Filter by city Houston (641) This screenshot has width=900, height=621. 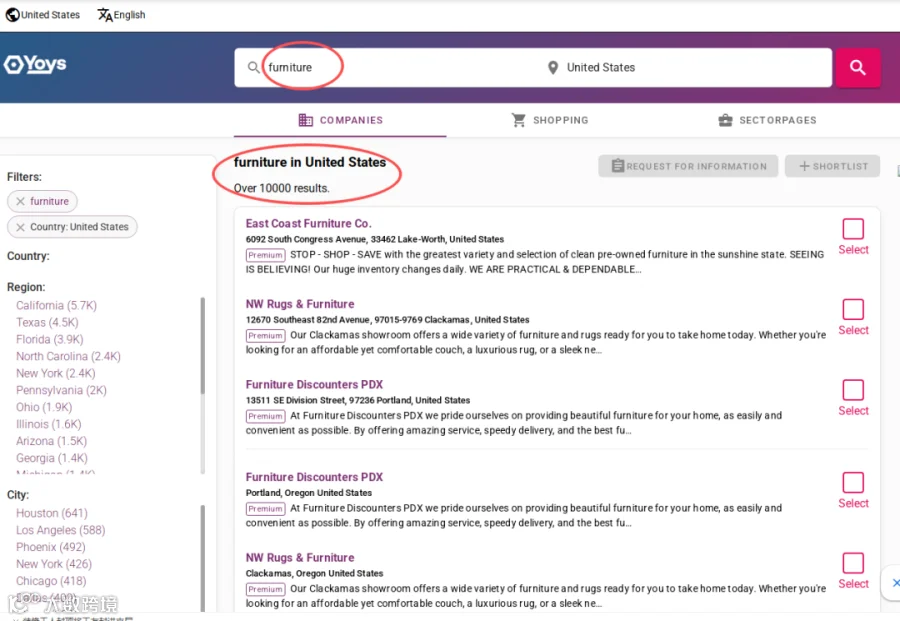pyautogui.click(x=52, y=513)
